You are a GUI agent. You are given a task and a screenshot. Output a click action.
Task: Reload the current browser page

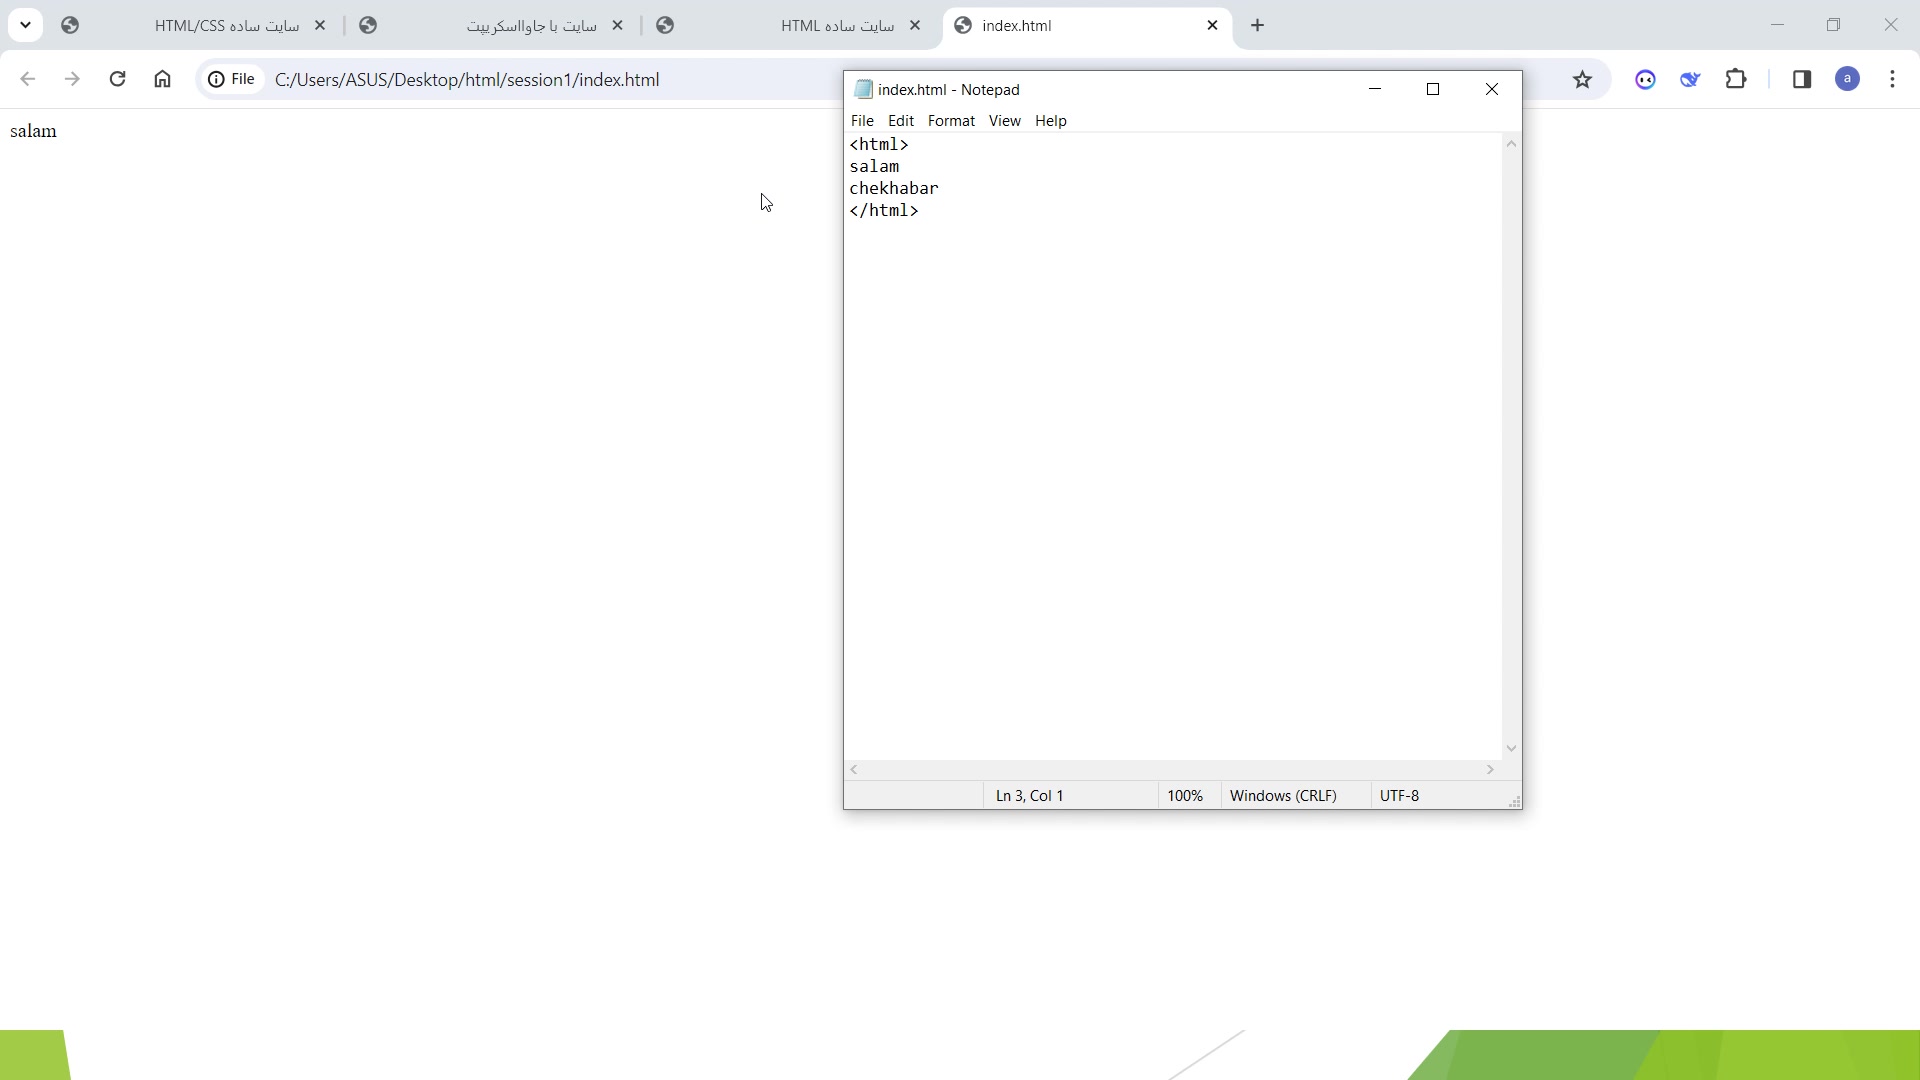[117, 79]
